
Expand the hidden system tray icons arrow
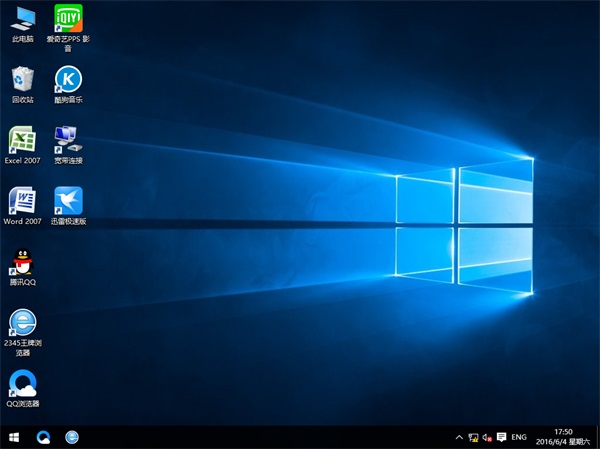tap(457, 438)
